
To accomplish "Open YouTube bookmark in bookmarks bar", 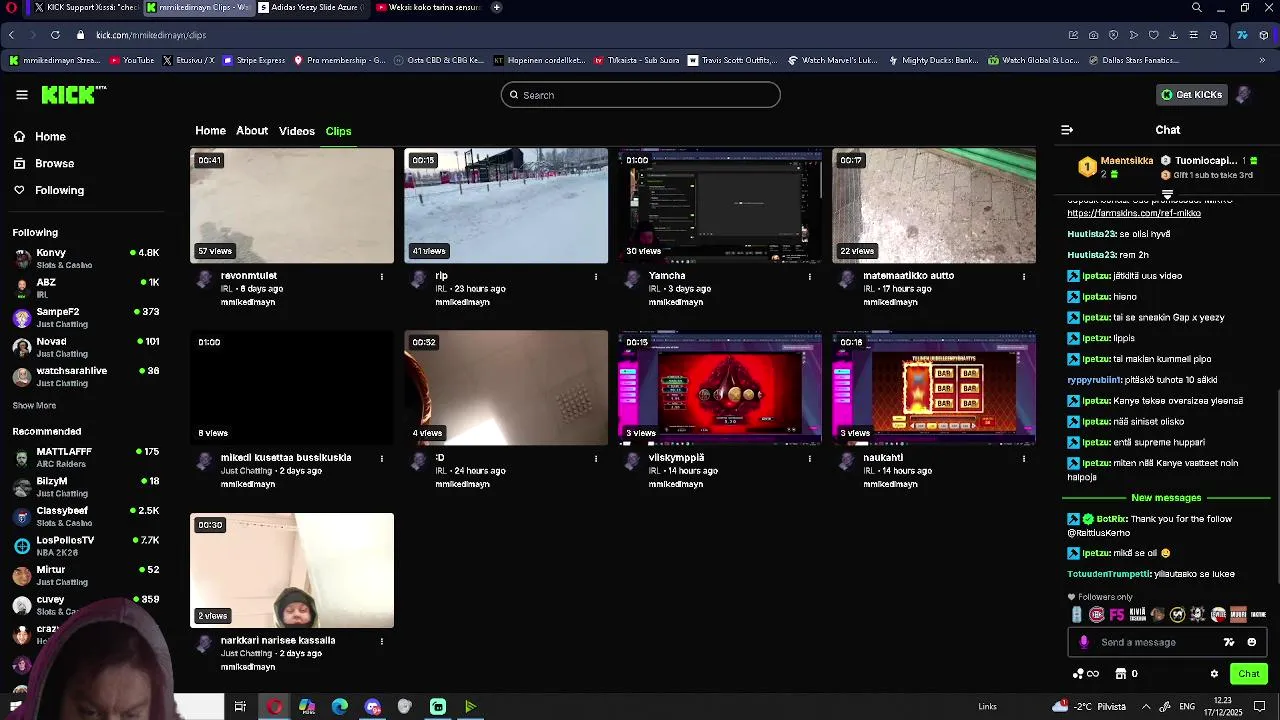I will click(132, 60).
